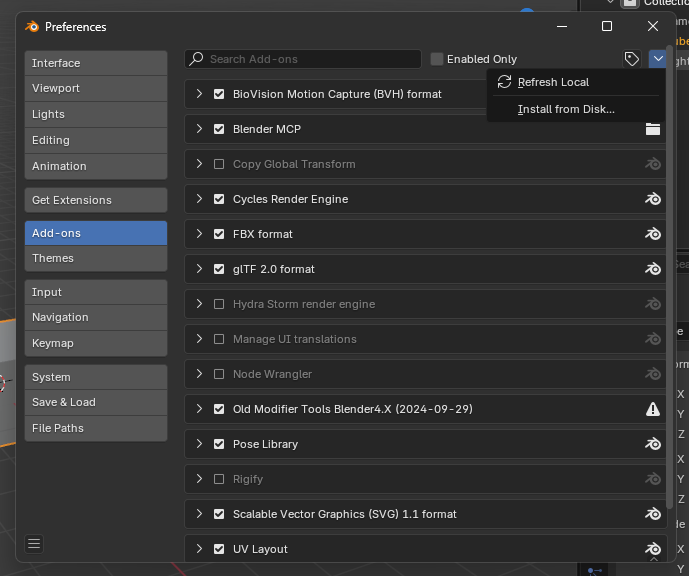Viewport: 689px width, 576px height.
Task: Disable the Blender MCP add-on checkbox
Action: pyautogui.click(x=219, y=129)
